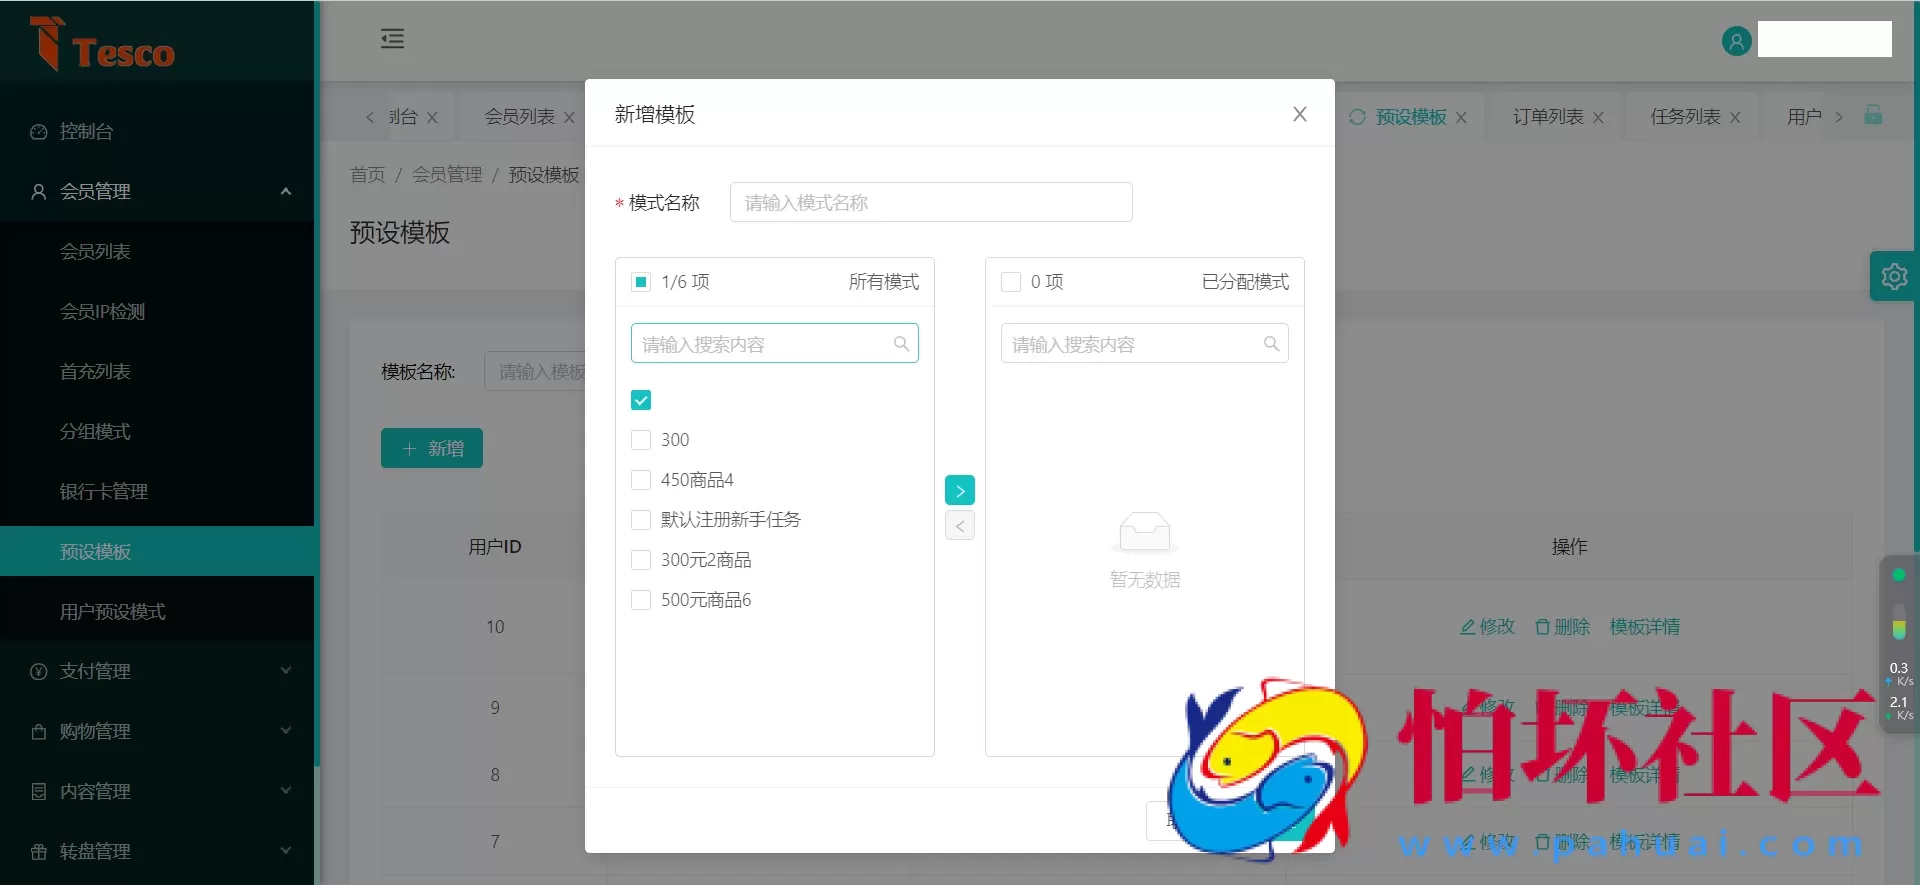Image resolution: width=1920 pixels, height=885 pixels.
Task: Expand the 转盘管理 menu chevron
Action: click(286, 851)
